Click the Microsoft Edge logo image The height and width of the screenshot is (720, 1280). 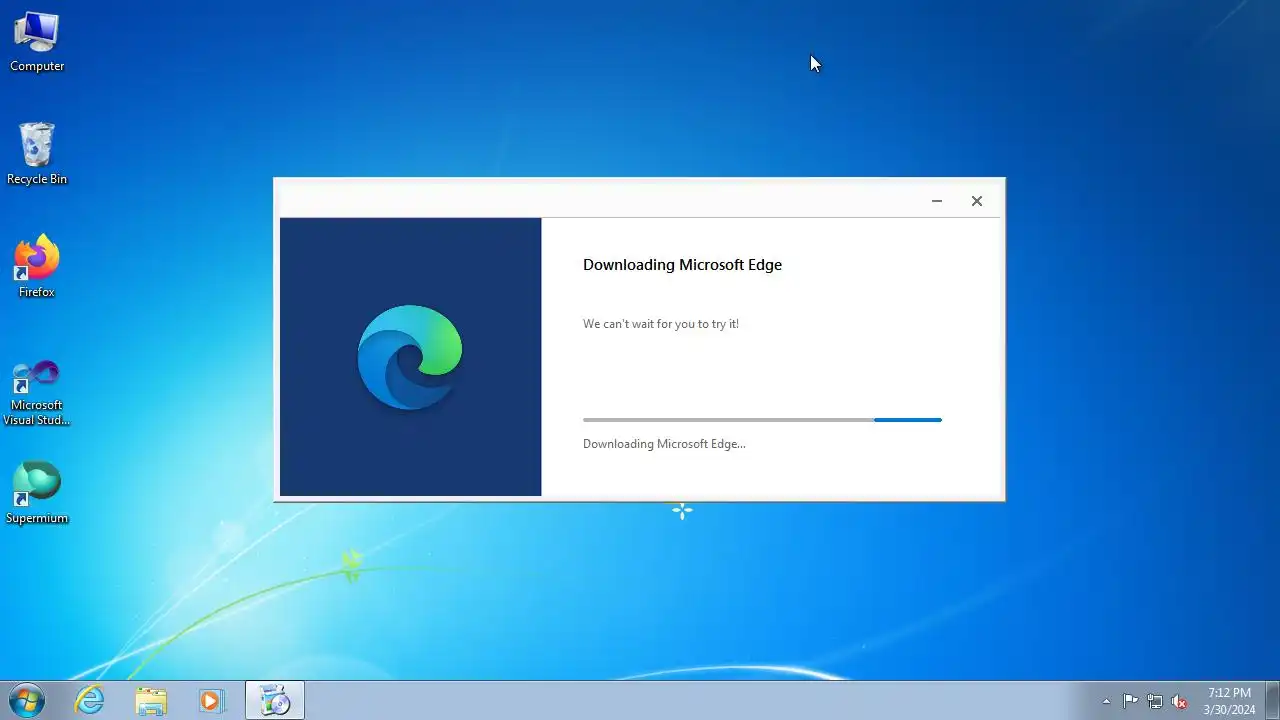click(410, 357)
